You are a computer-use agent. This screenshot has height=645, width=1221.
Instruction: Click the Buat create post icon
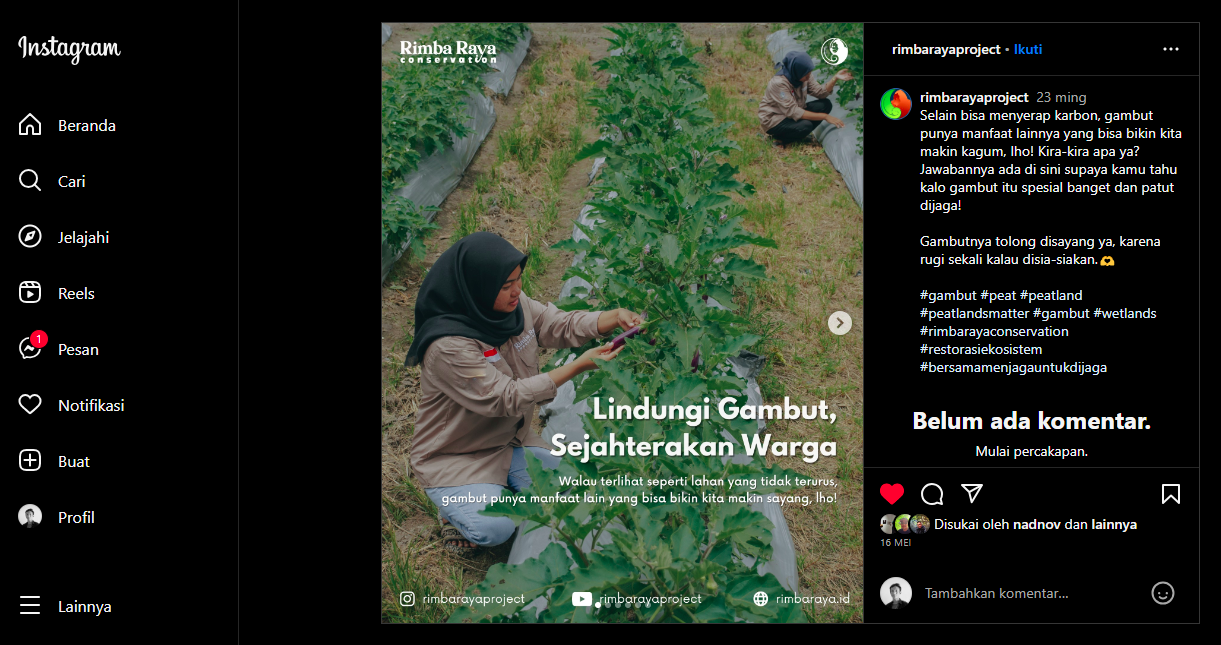(30, 461)
